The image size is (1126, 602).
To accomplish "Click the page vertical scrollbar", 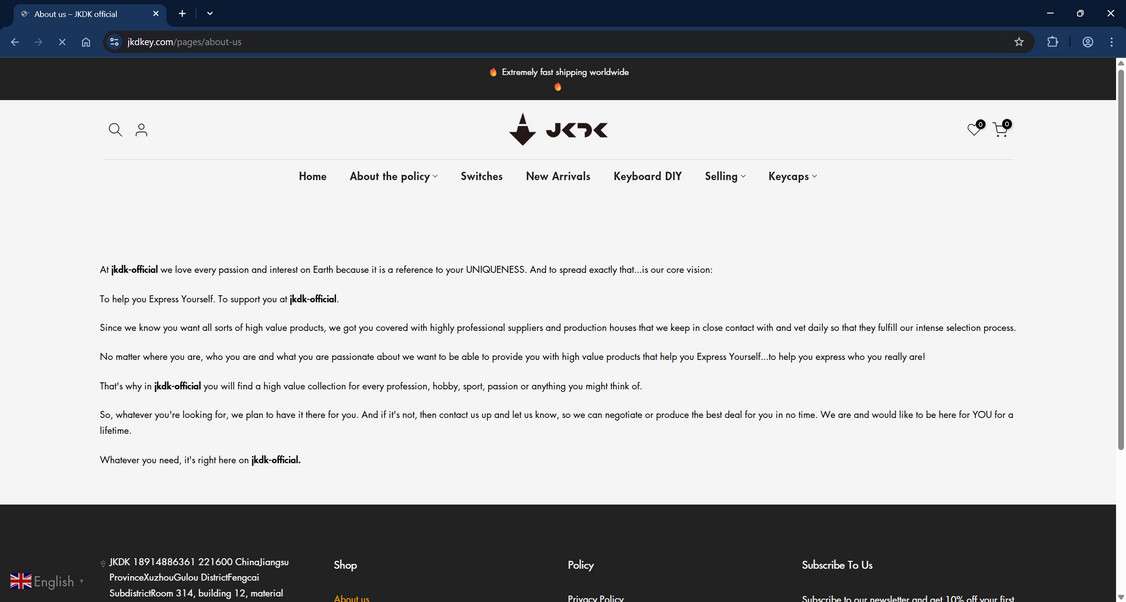I will 1120,259.
